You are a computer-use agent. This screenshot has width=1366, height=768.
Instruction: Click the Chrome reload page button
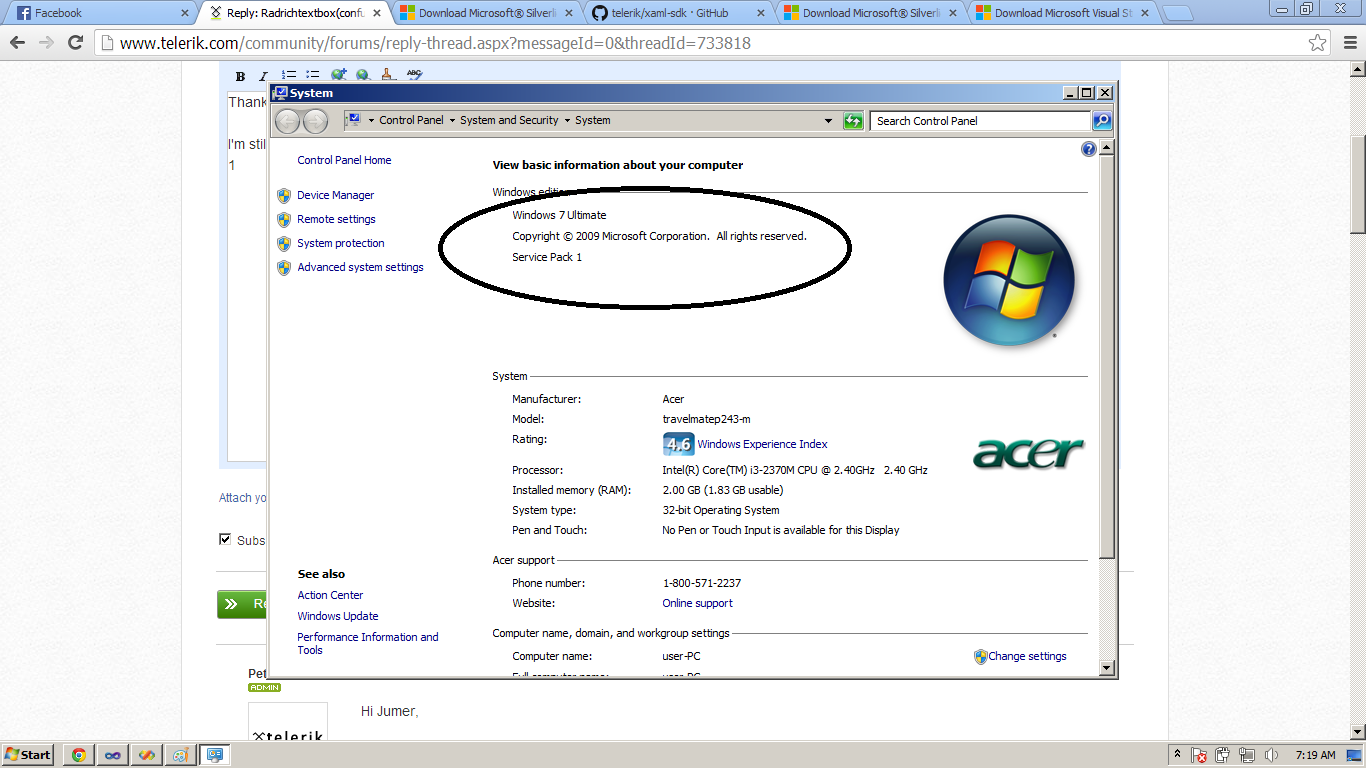coord(75,43)
